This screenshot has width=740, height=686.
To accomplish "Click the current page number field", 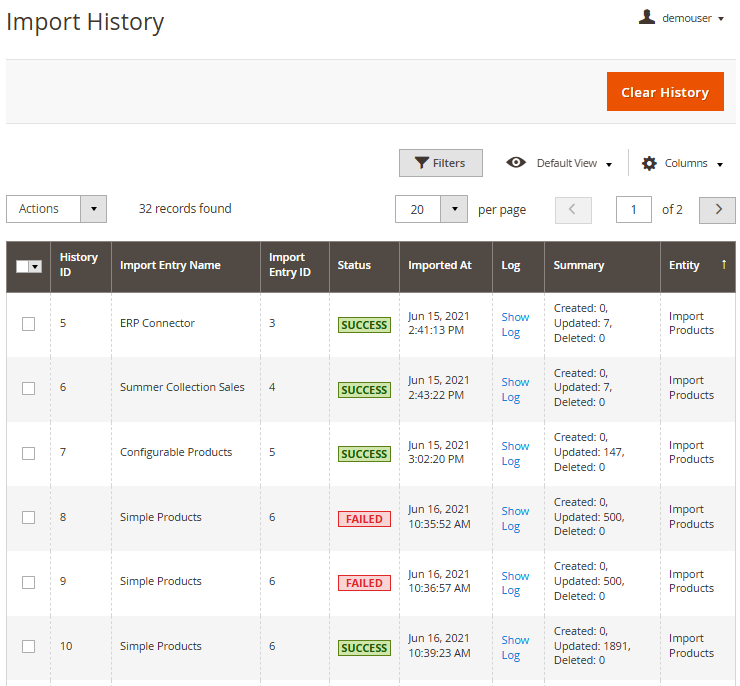I will [x=633, y=209].
